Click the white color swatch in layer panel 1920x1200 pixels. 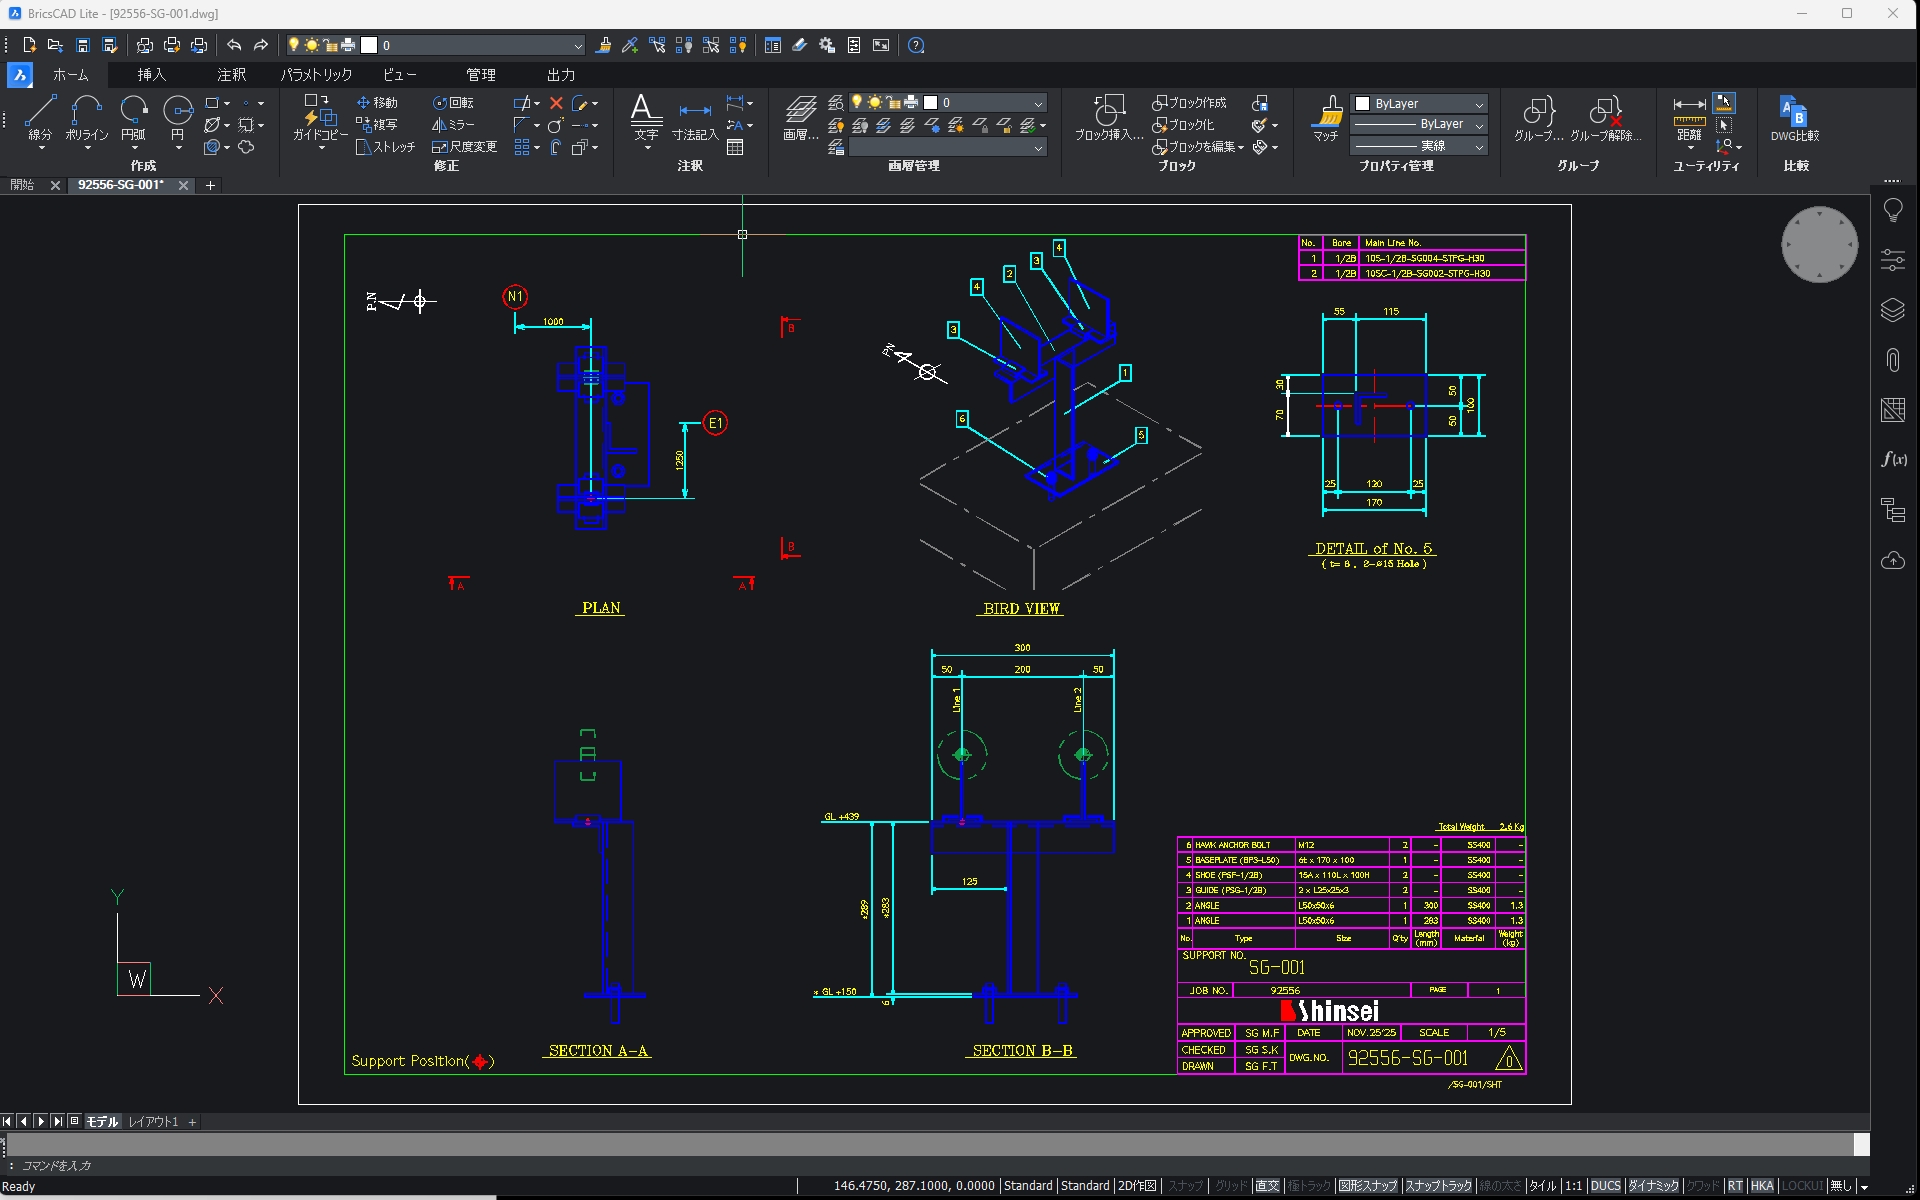coord(931,101)
